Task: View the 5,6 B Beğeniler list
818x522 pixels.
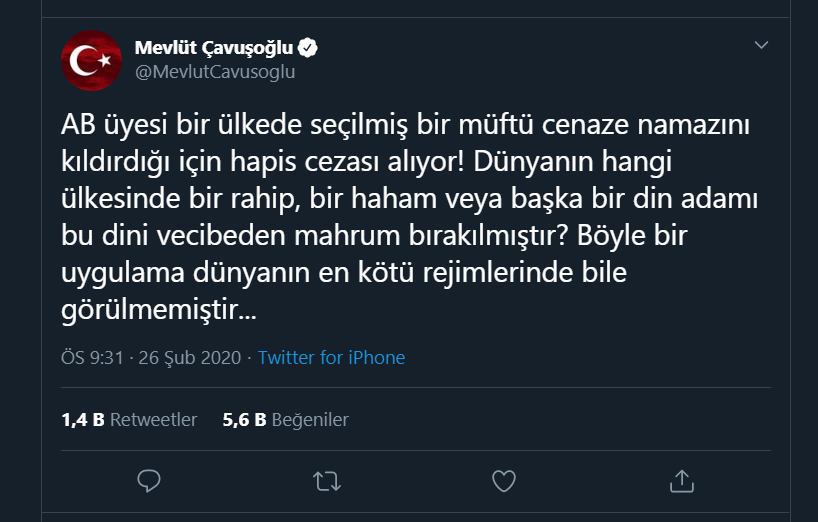Action: [285, 419]
